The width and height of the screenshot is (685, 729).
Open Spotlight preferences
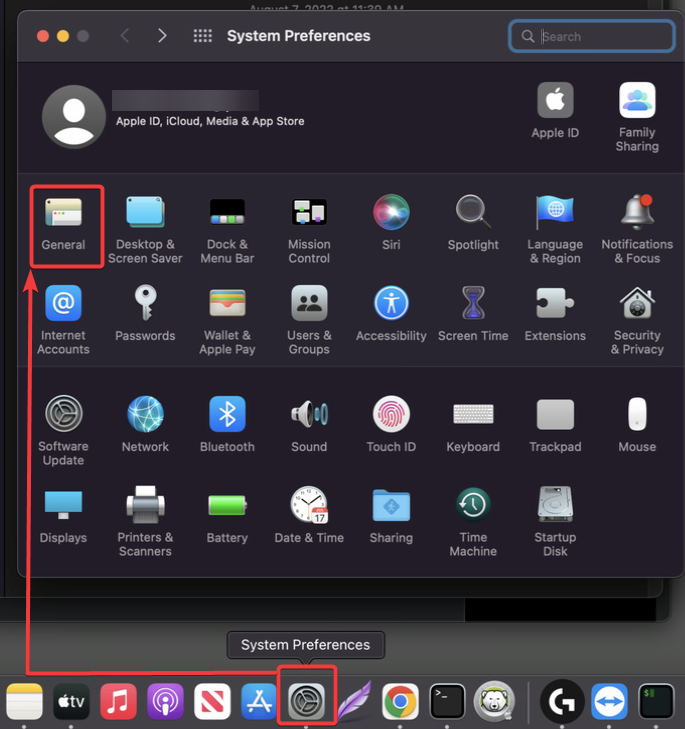pyautogui.click(x=473, y=223)
